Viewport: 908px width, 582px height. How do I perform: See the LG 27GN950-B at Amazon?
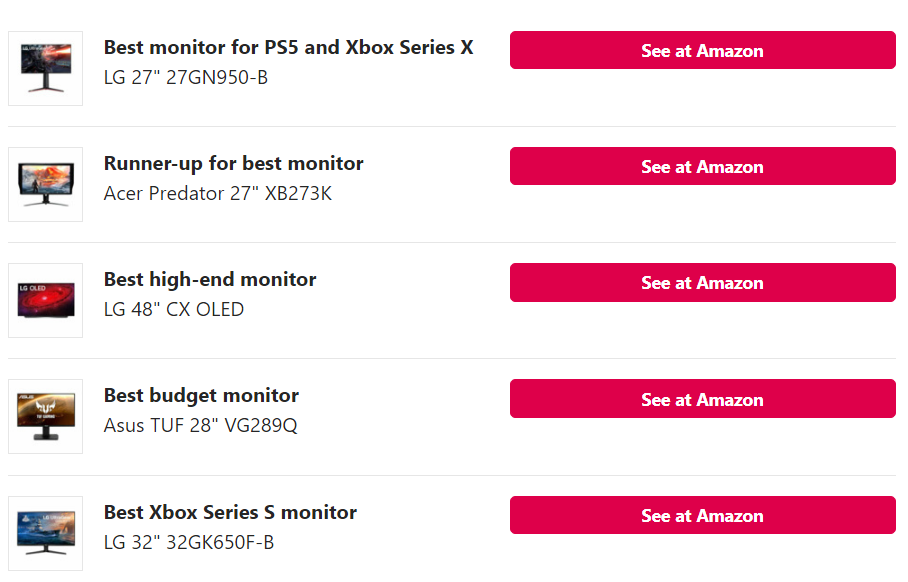pos(702,50)
